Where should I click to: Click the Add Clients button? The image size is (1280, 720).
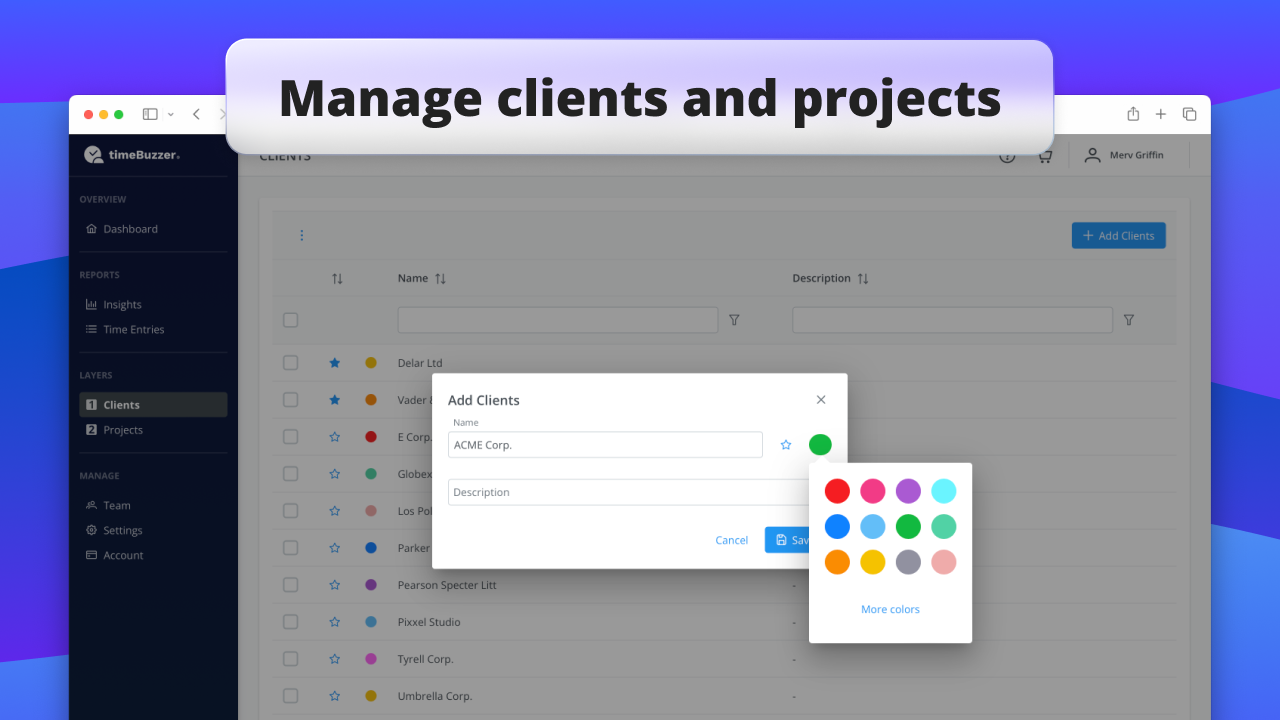1118,236
